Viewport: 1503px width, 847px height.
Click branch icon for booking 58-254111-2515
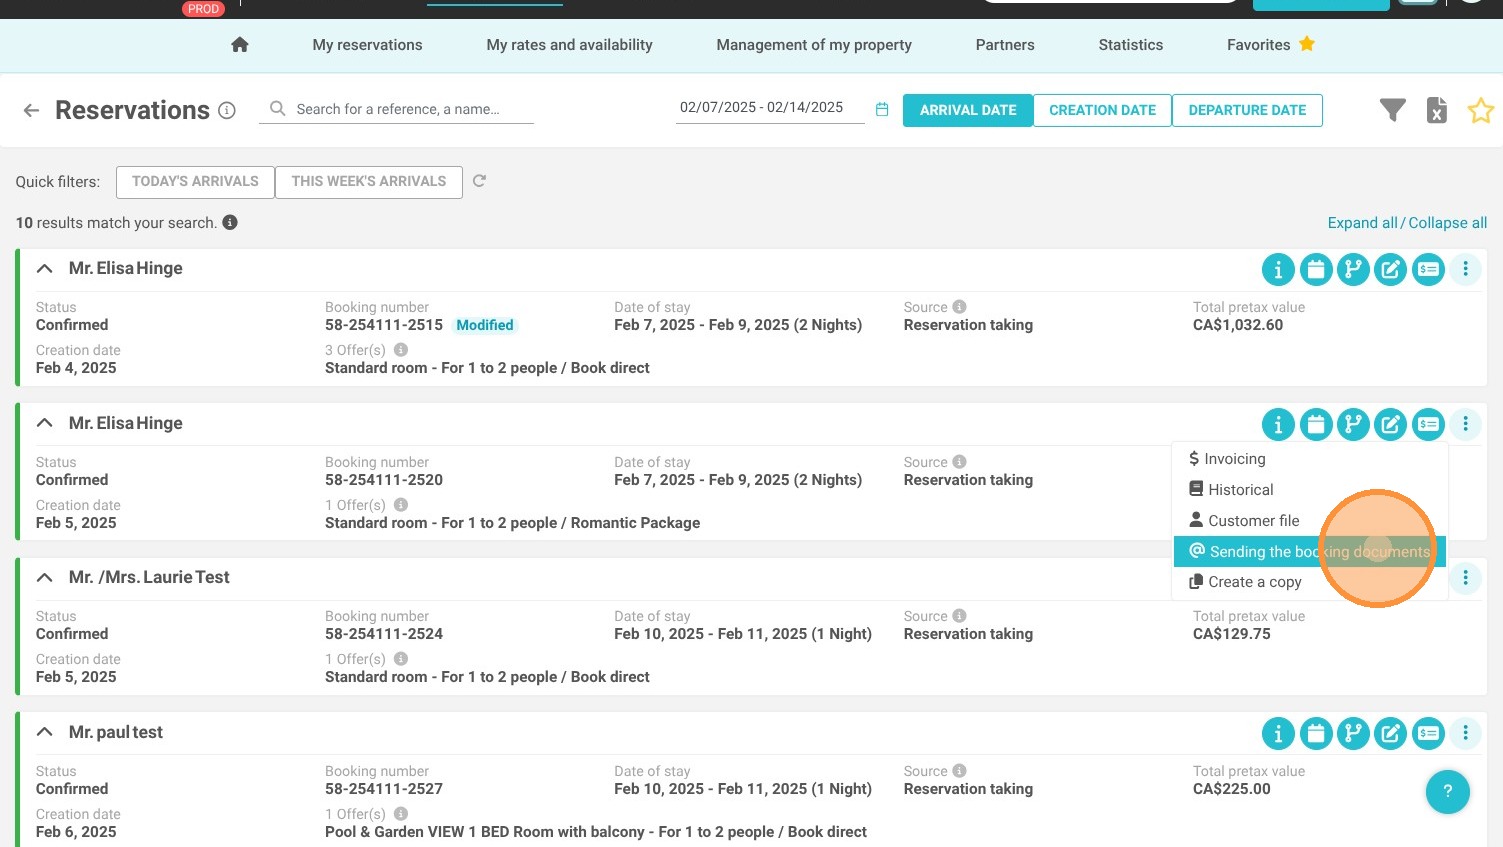click(1353, 269)
